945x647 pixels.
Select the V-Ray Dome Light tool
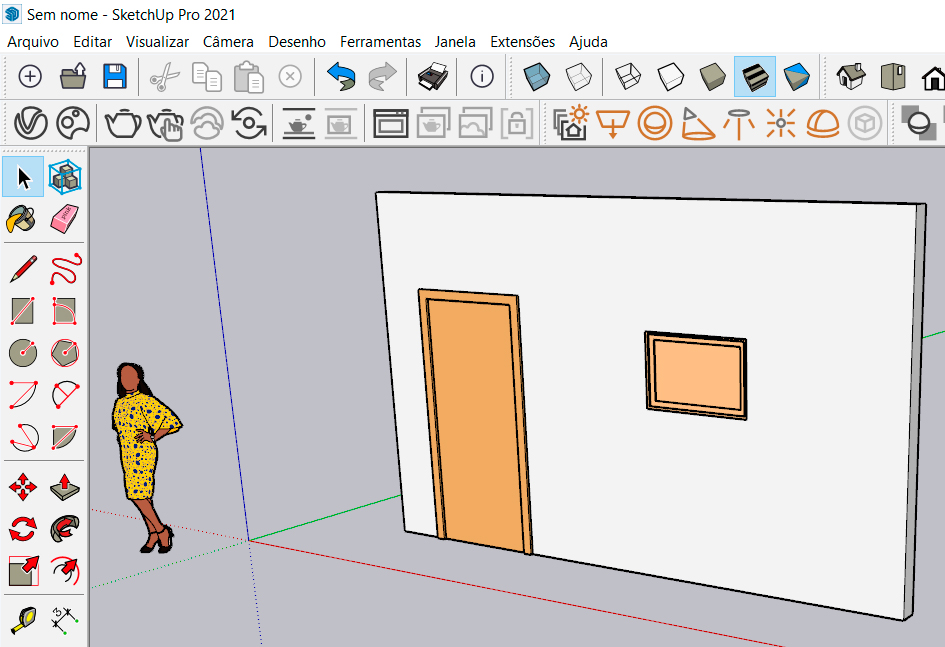pyautogui.click(x=823, y=123)
